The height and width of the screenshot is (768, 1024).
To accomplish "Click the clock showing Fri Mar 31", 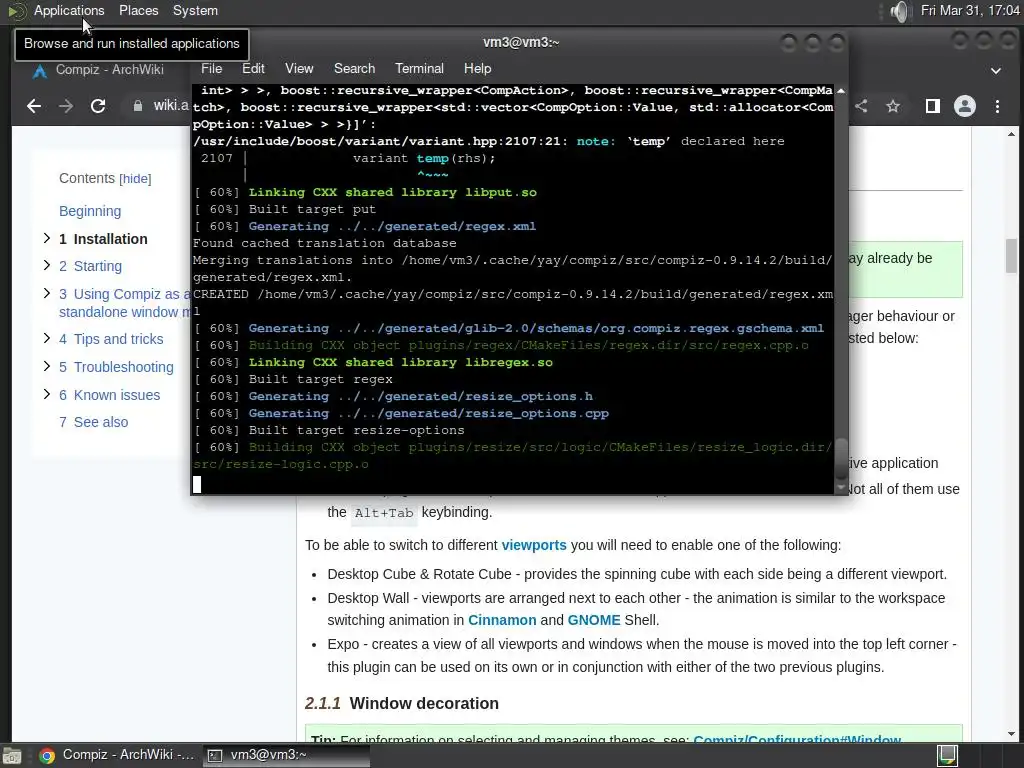I will pos(969,10).
